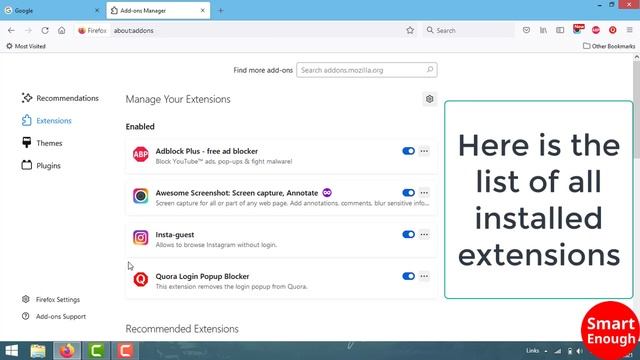Open Adblock Plus toolbar icon
This screenshot has width=640, height=360.
(x=596, y=30)
